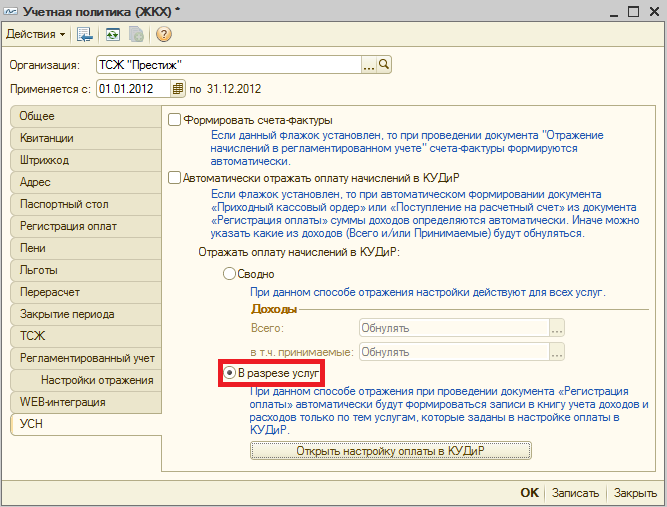Click the Всего income field
The width and height of the screenshot is (667, 507).
coord(454,328)
